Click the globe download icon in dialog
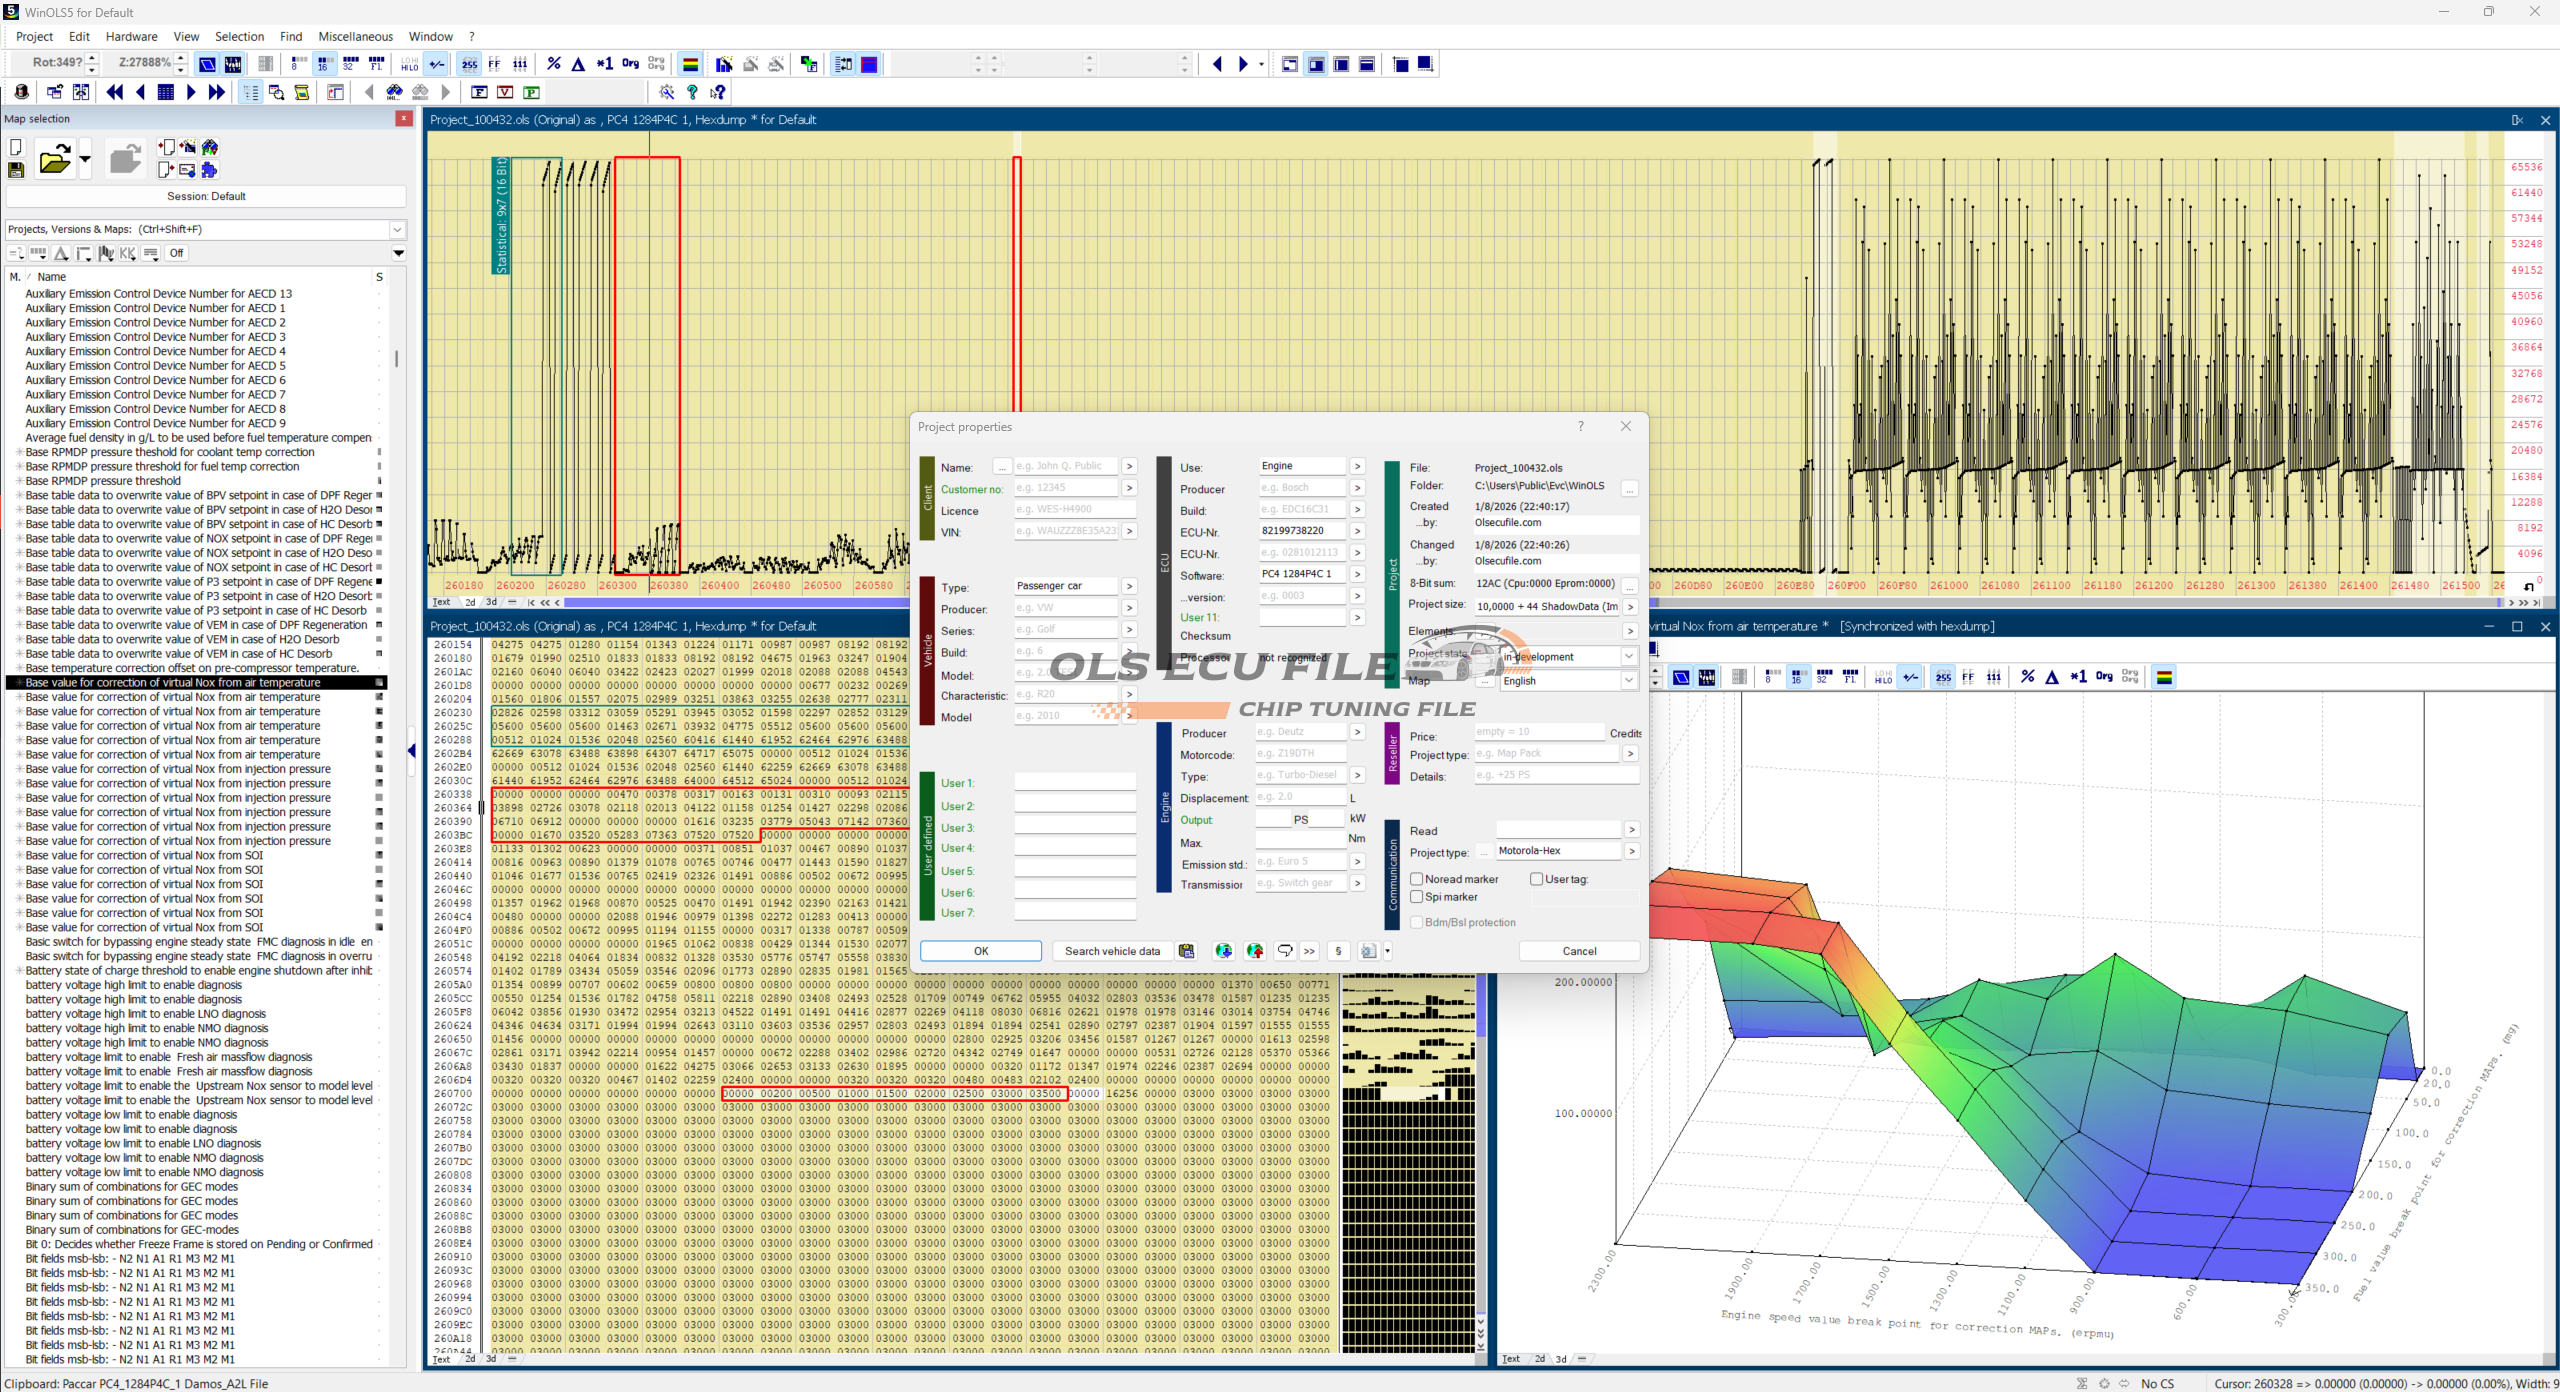This screenshot has height=1392, width=2560. (1223, 951)
